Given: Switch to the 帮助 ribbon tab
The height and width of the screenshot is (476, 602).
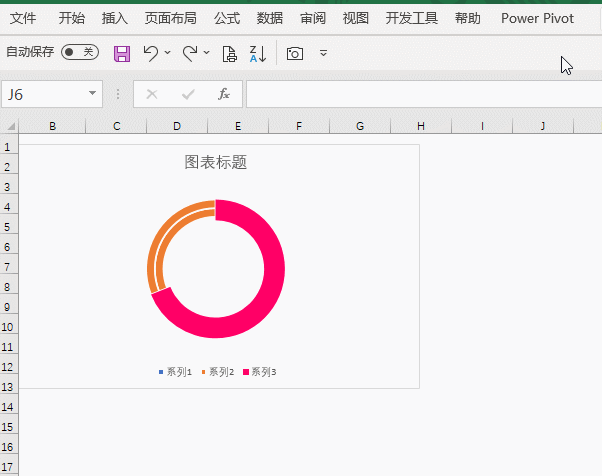Looking at the screenshot, I should [468, 18].
